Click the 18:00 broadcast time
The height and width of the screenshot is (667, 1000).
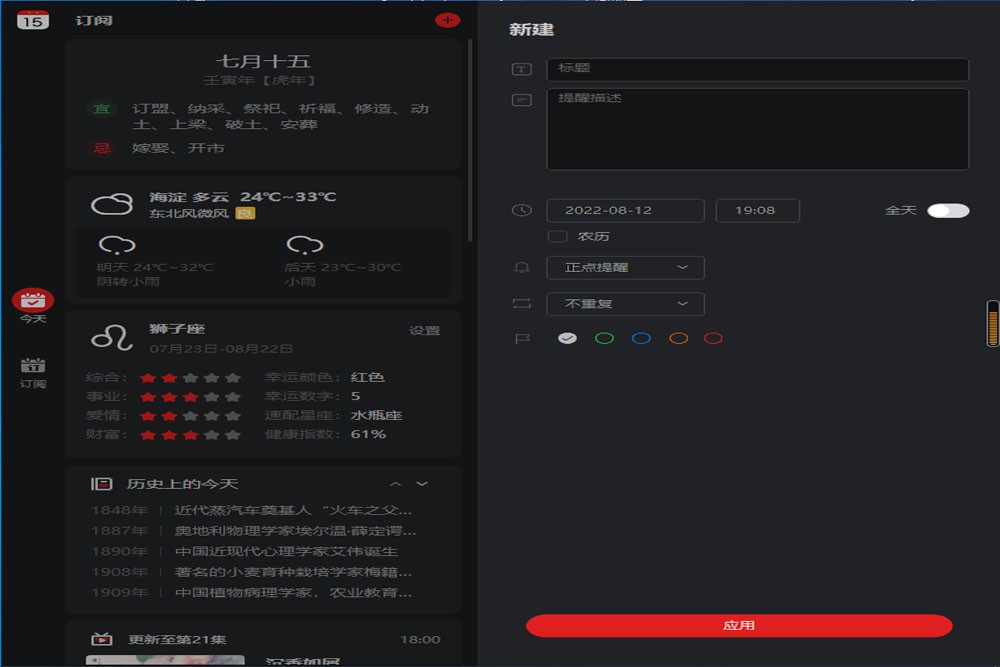pos(420,640)
